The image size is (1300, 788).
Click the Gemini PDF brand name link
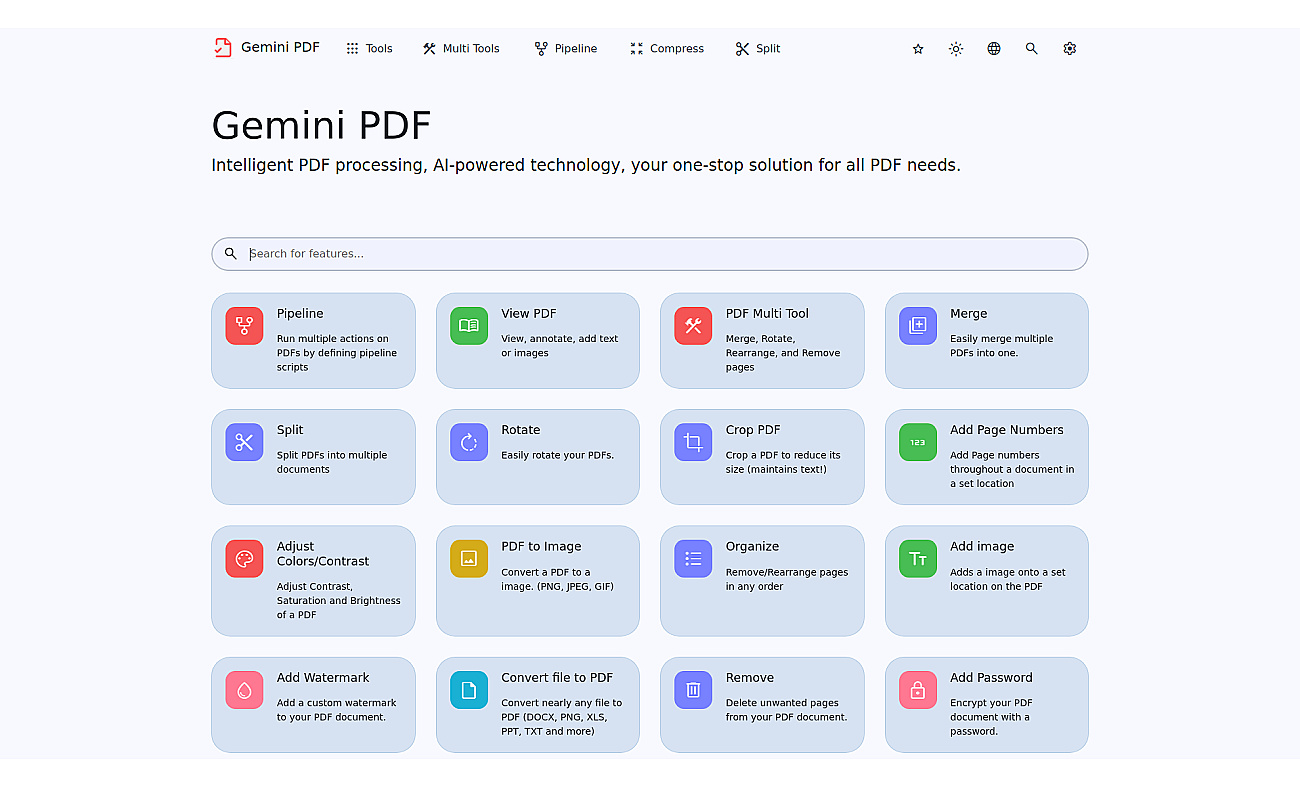click(280, 48)
